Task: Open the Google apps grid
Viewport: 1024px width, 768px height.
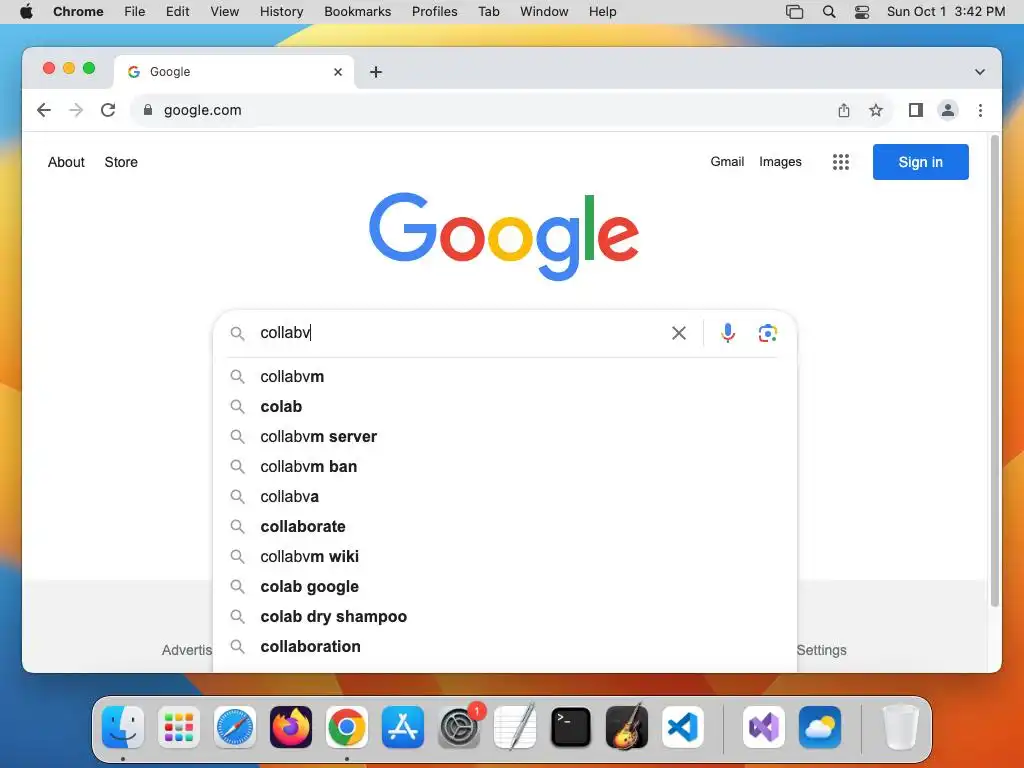Action: (840, 162)
